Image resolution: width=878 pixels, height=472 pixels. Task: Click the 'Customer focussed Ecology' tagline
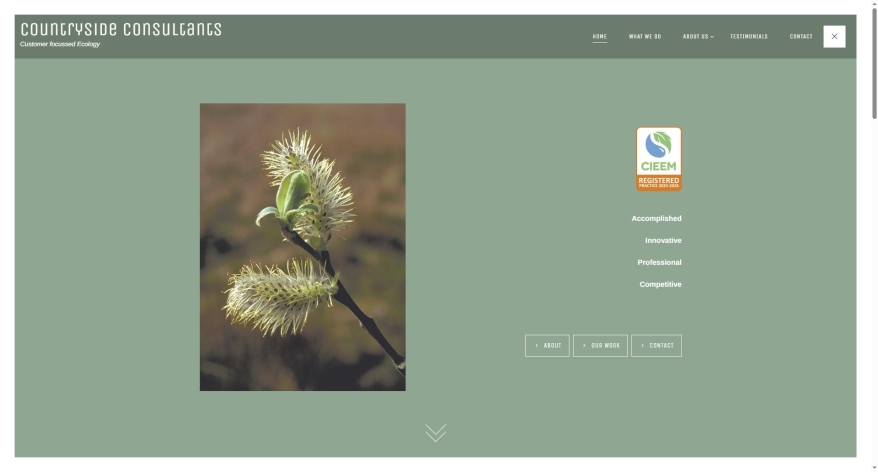coord(60,44)
